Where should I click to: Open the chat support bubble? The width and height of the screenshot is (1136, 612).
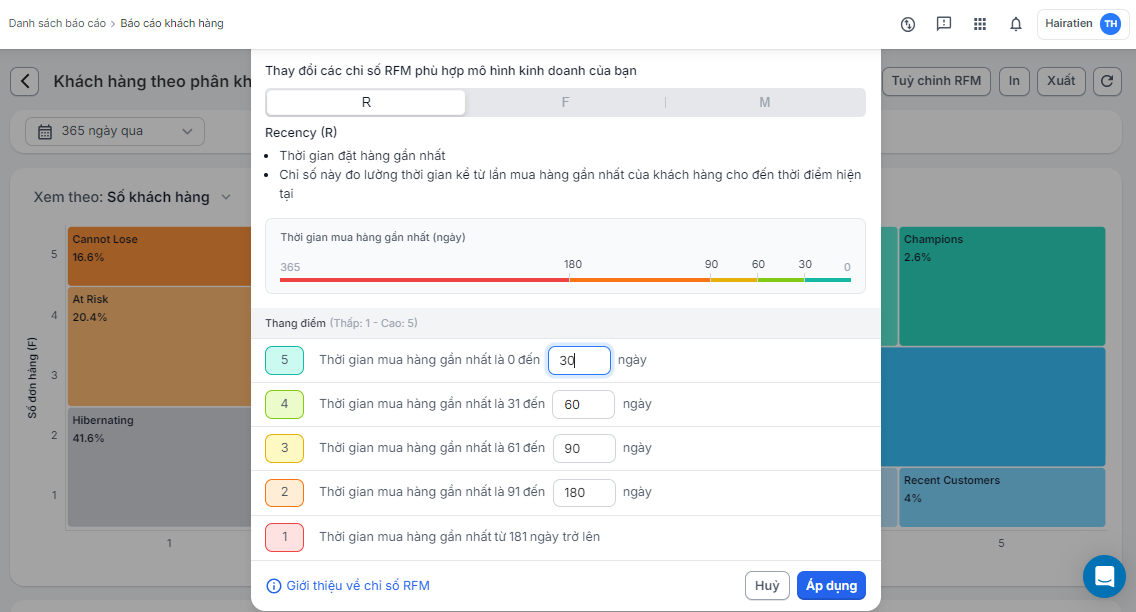click(x=1104, y=576)
